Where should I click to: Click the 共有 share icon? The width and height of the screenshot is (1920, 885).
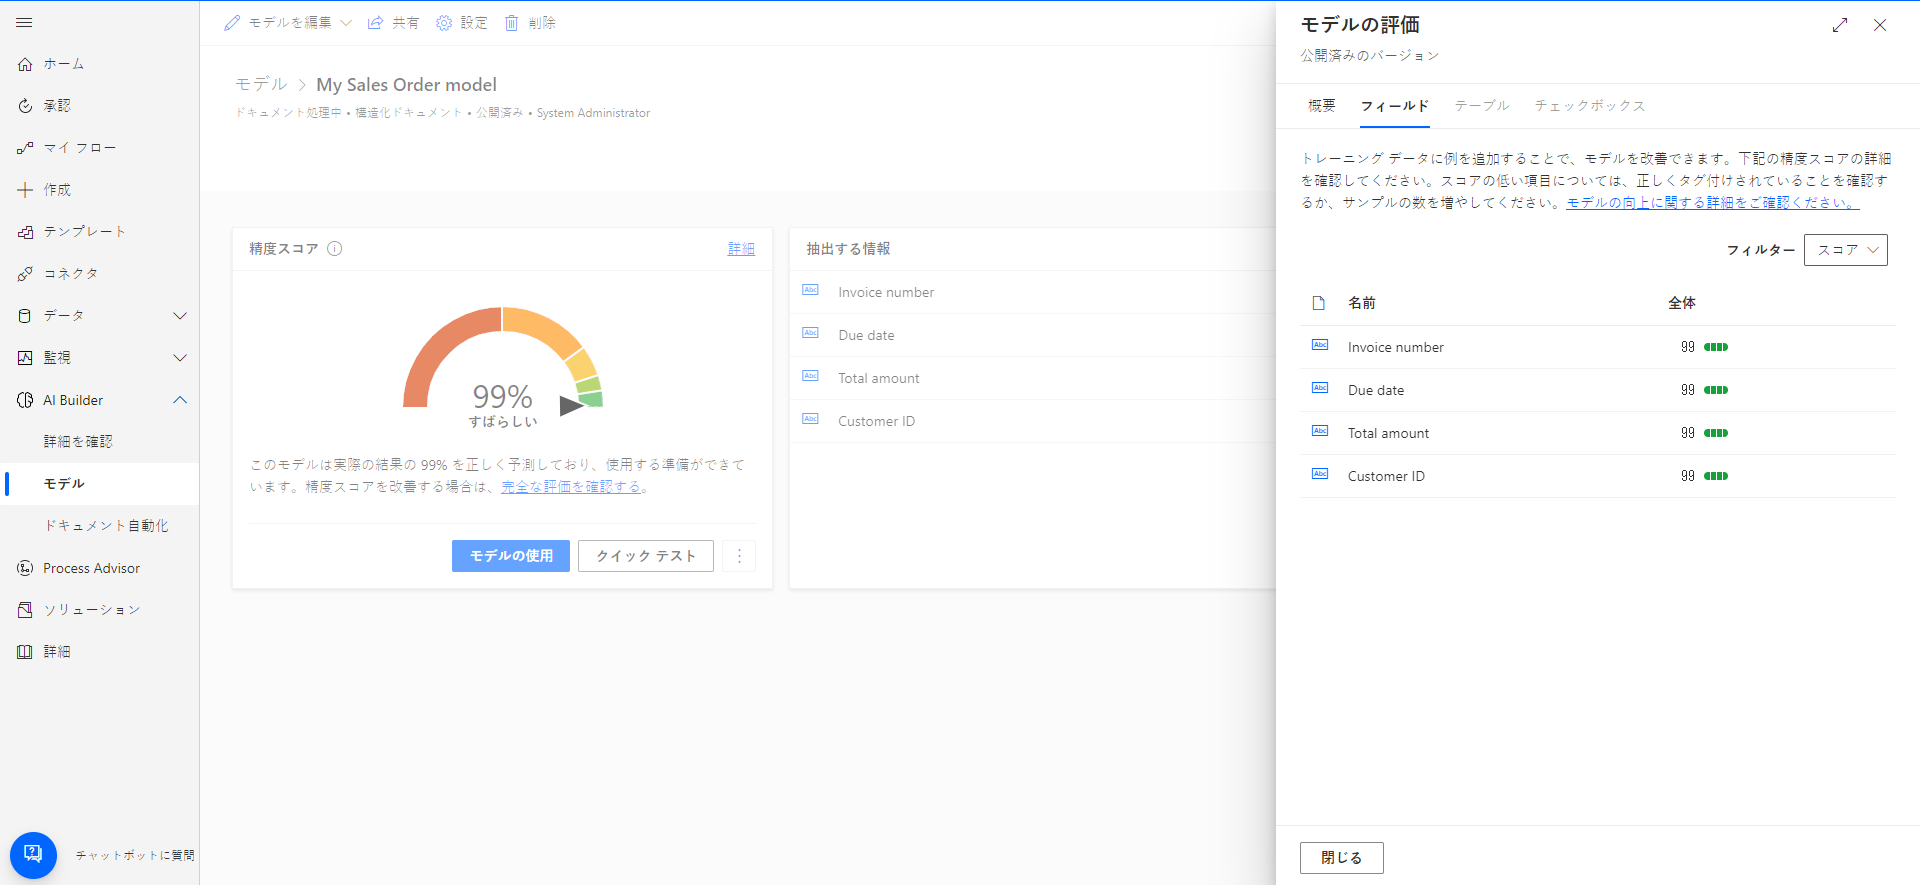coord(375,22)
